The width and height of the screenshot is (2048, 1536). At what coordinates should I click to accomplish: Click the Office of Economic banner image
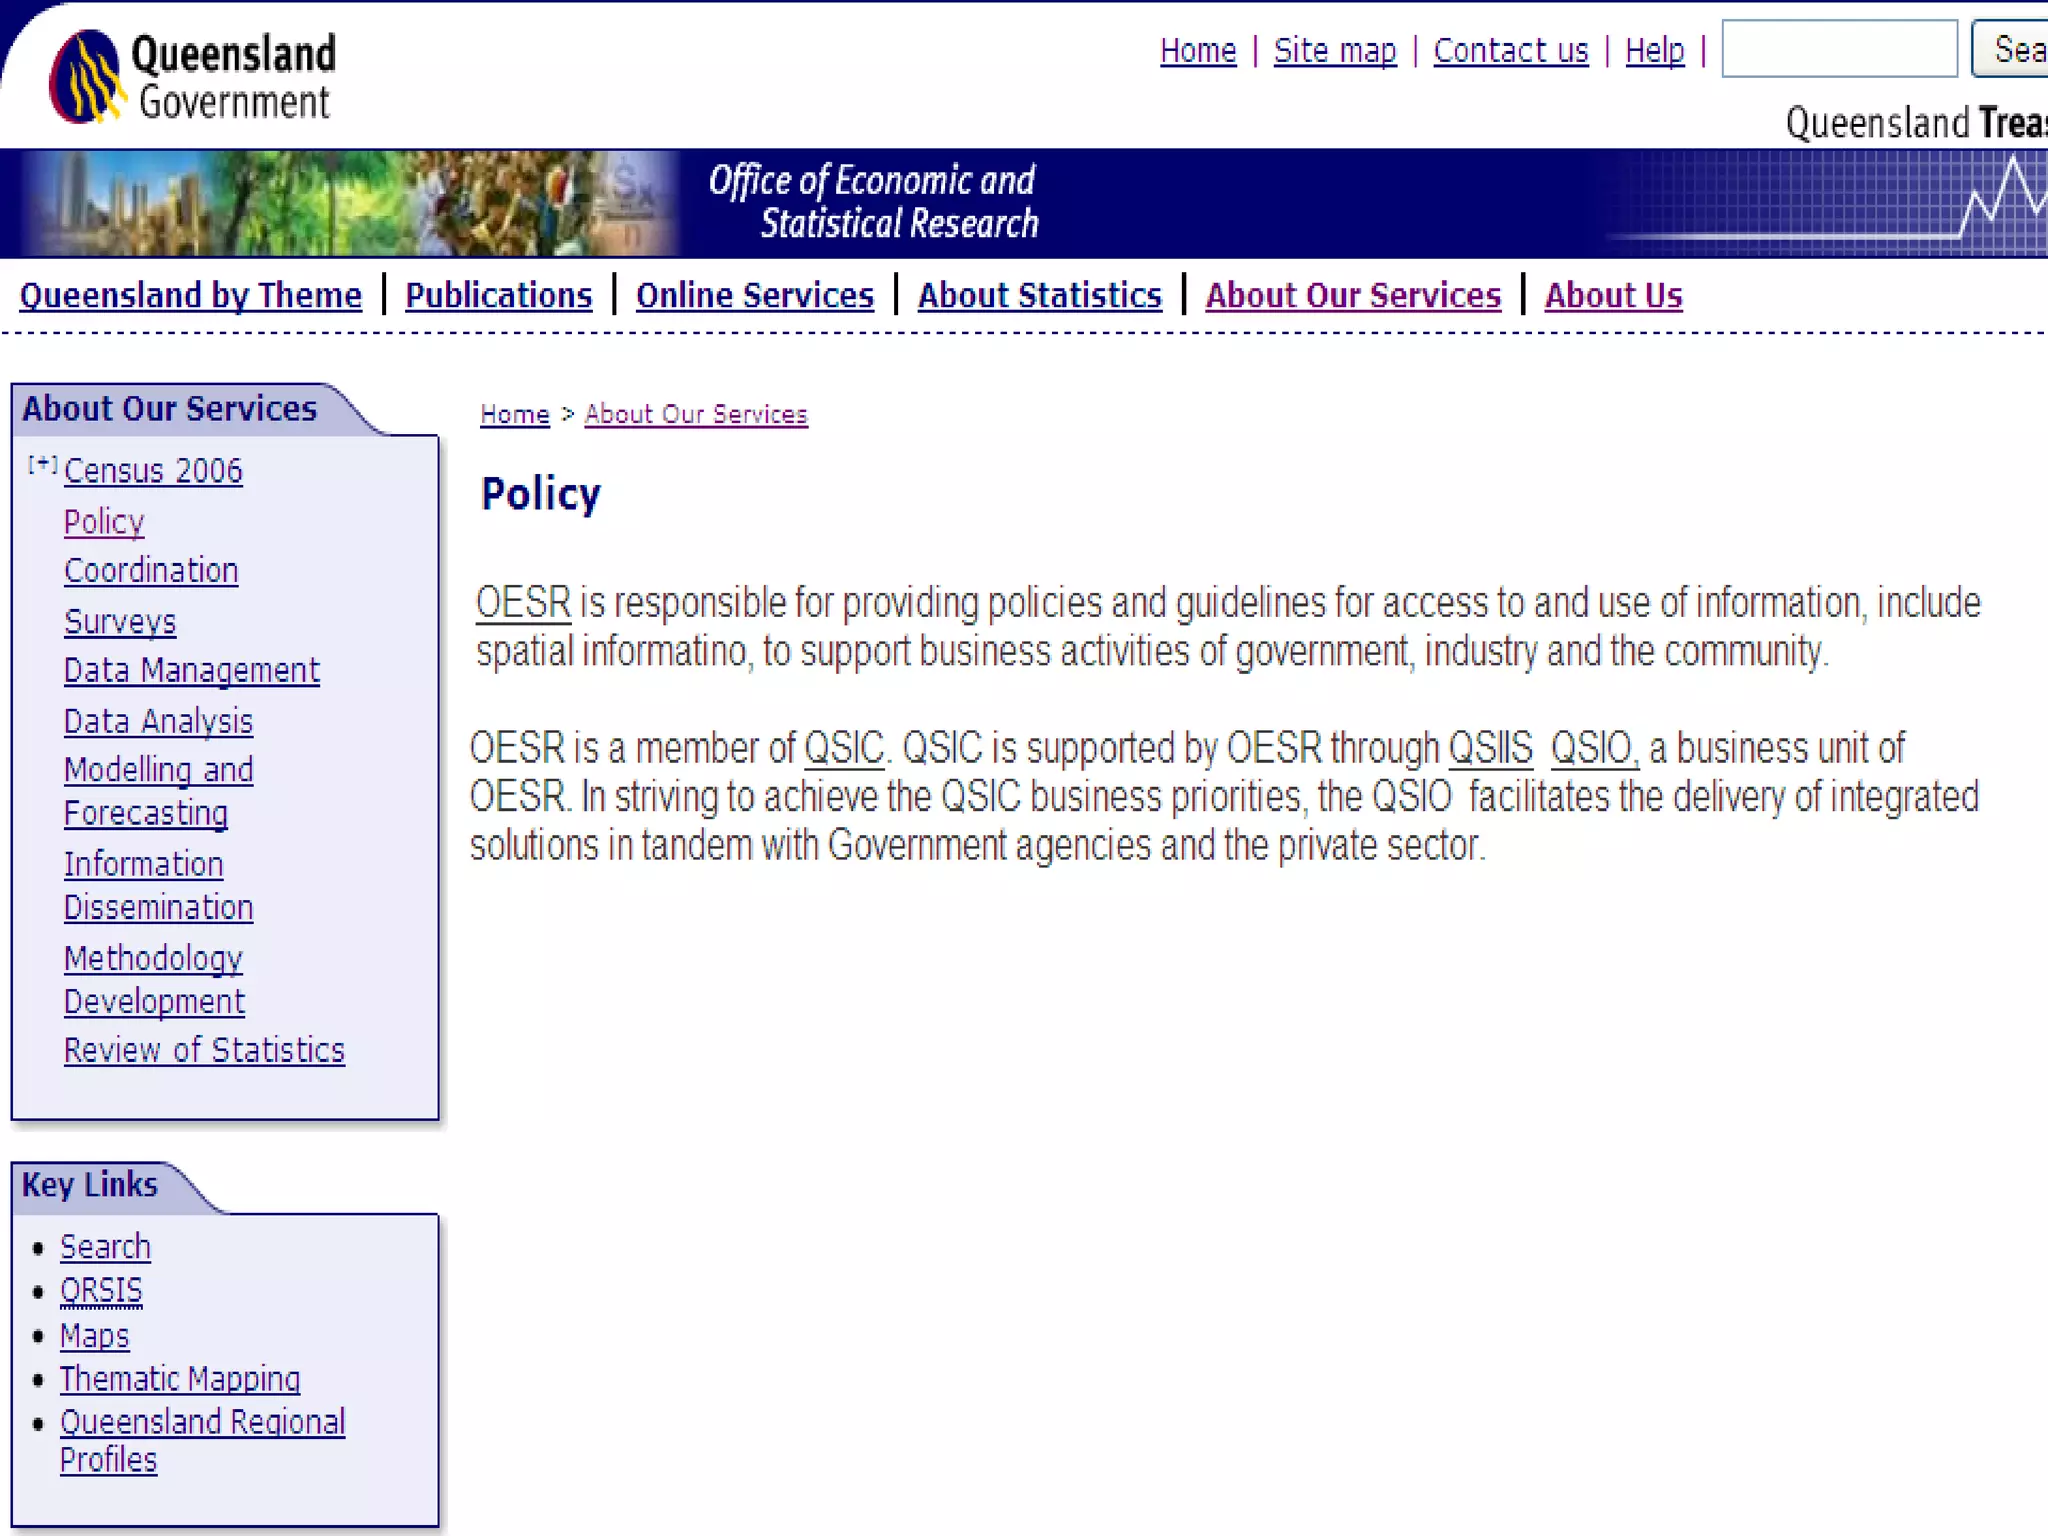872,202
